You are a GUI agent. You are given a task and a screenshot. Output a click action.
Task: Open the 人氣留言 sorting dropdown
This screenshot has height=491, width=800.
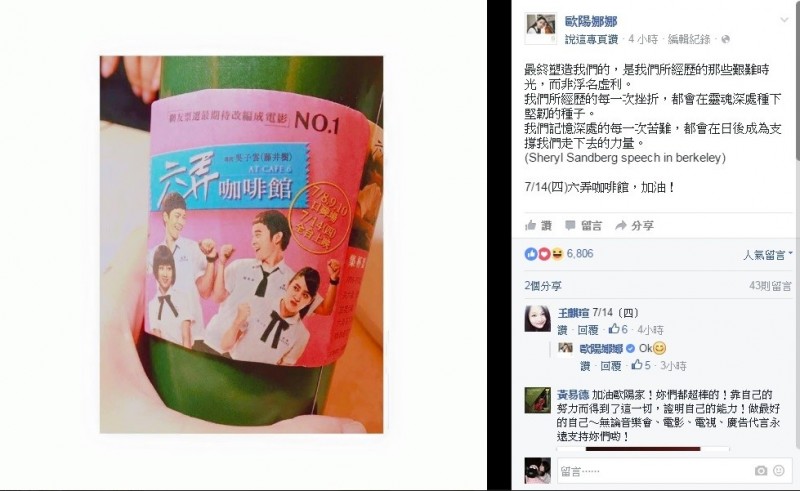pos(767,255)
